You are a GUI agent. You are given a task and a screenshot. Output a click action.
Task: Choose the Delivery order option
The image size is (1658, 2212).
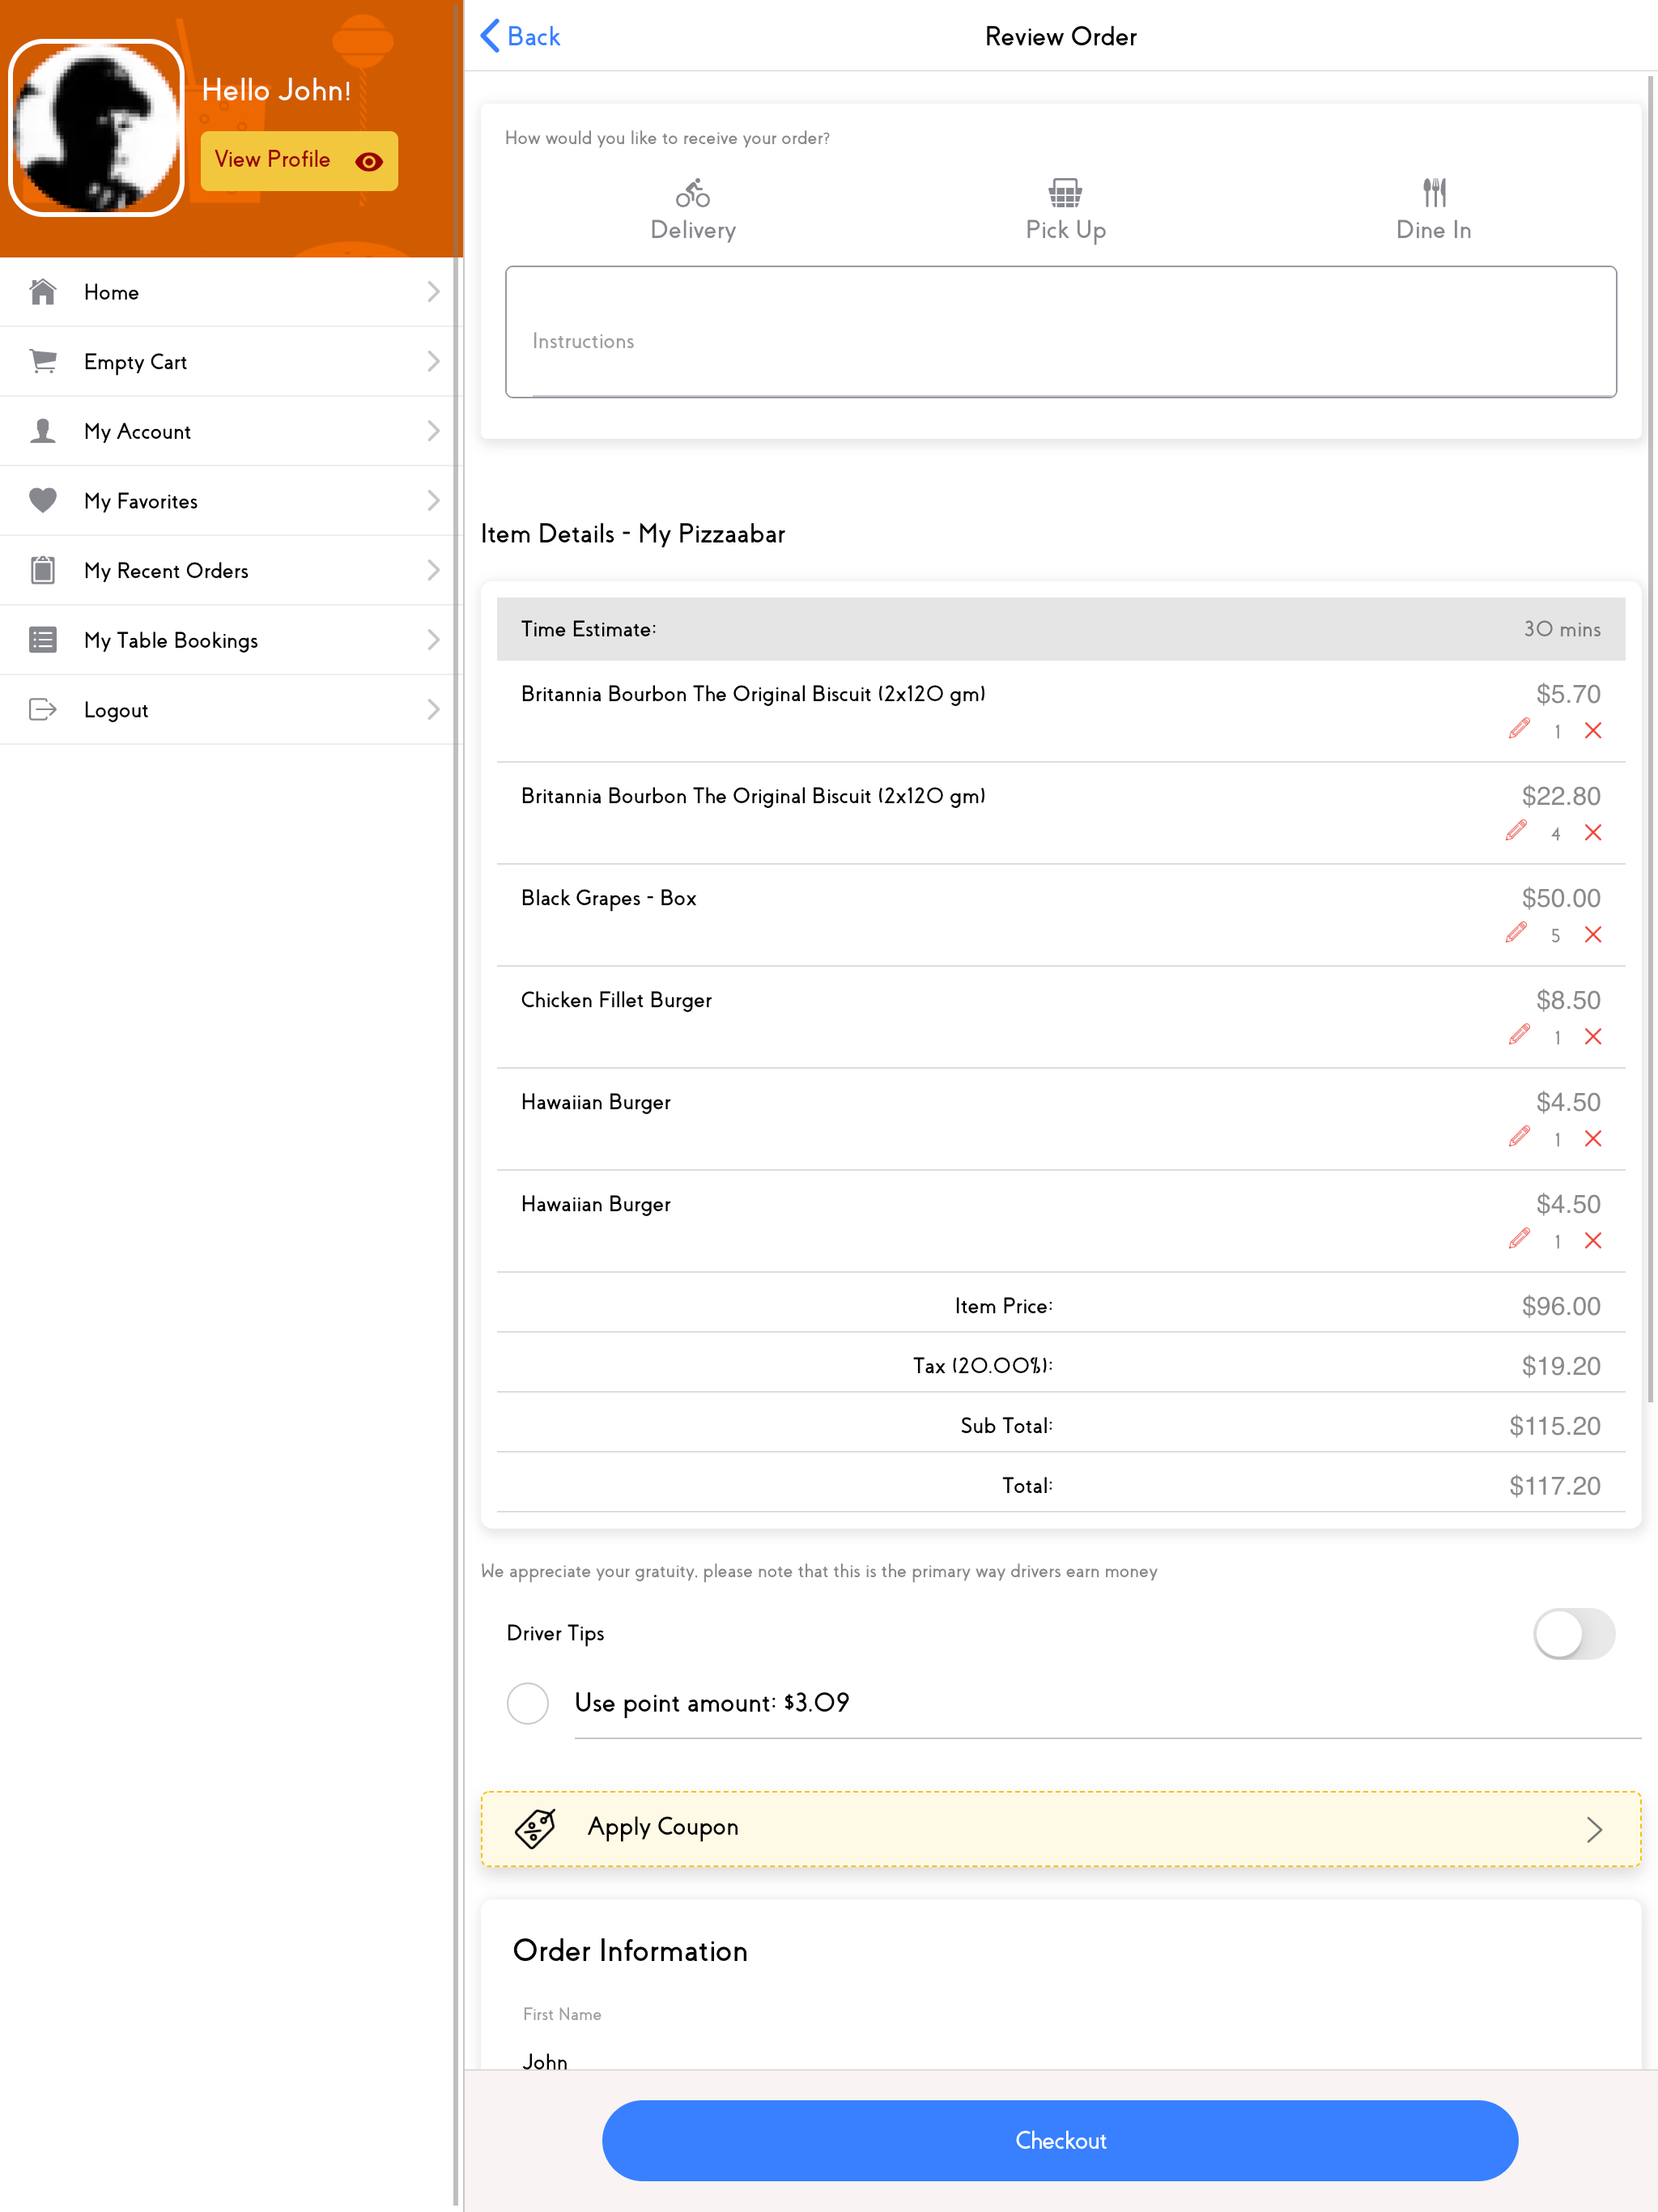point(692,210)
